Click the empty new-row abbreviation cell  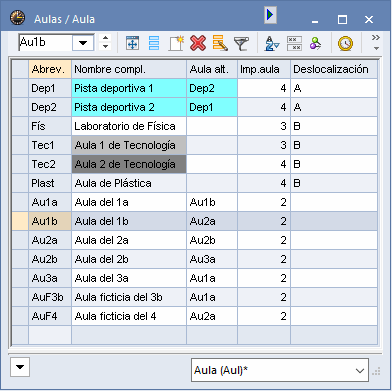click(50, 335)
